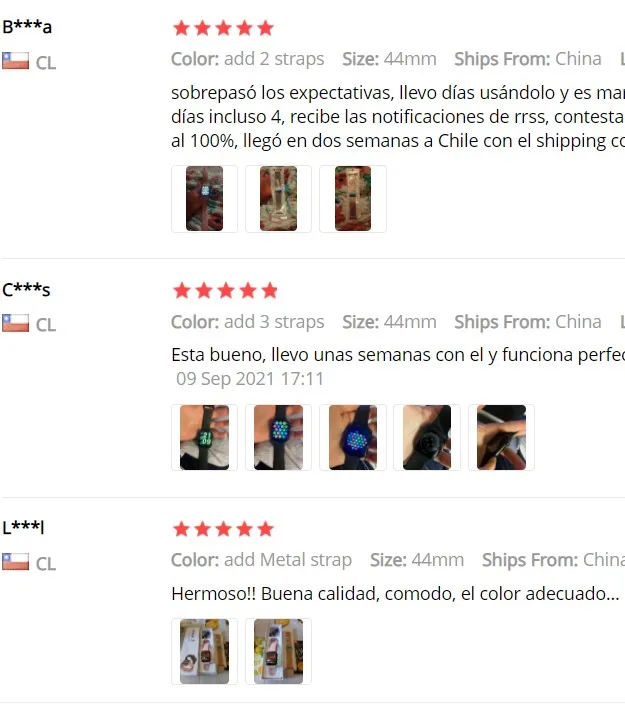The image size is (625, 728).
Task: View C***s's fifth photo of black strap
Action: pyautogui.click(x=501, y=437)
